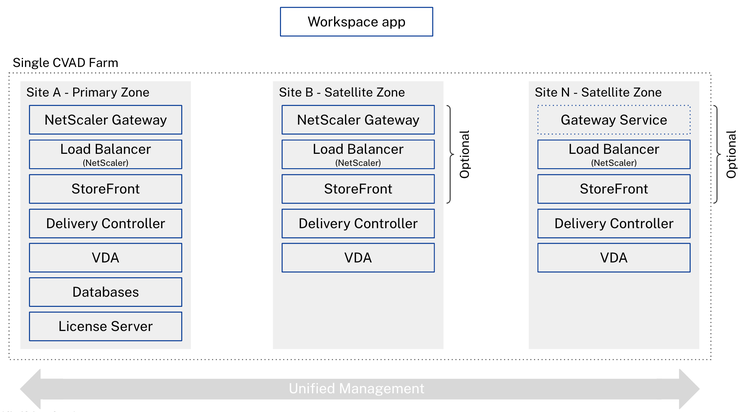Select Site B StoreFront box
This screenshot has width=750, height=412.
point(358,189)
